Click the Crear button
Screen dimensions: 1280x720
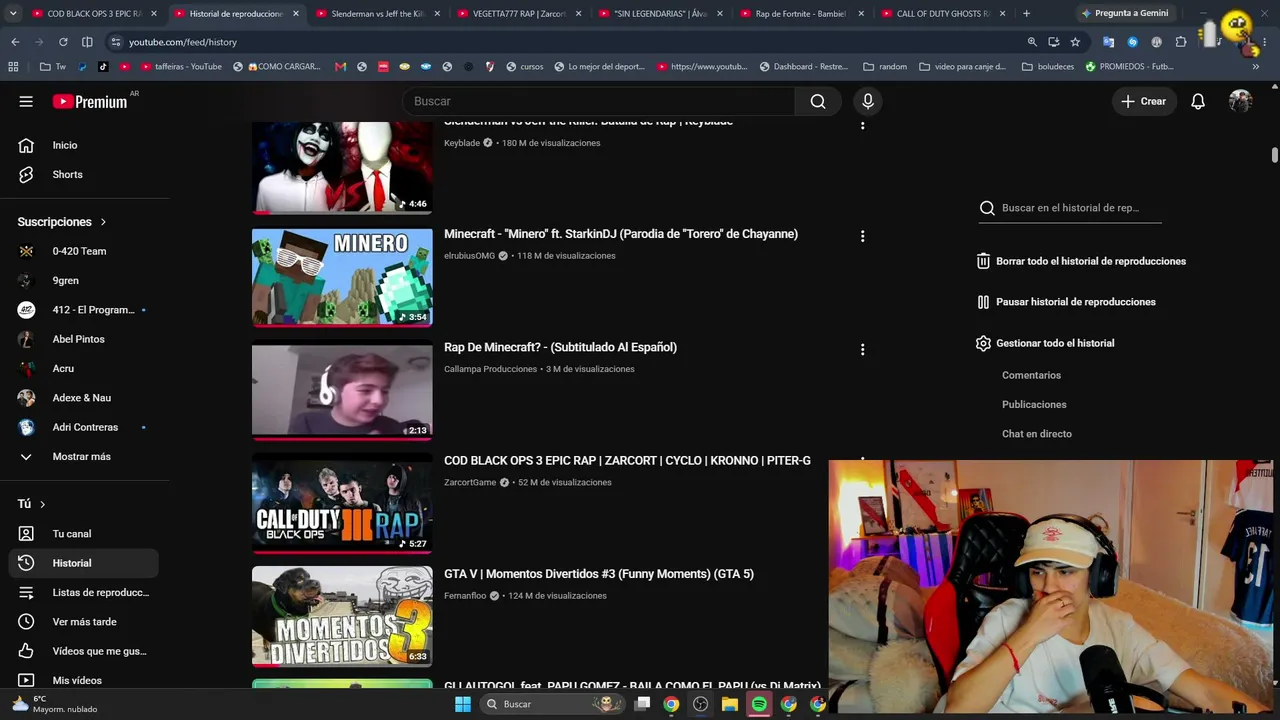pos(1144,101)
